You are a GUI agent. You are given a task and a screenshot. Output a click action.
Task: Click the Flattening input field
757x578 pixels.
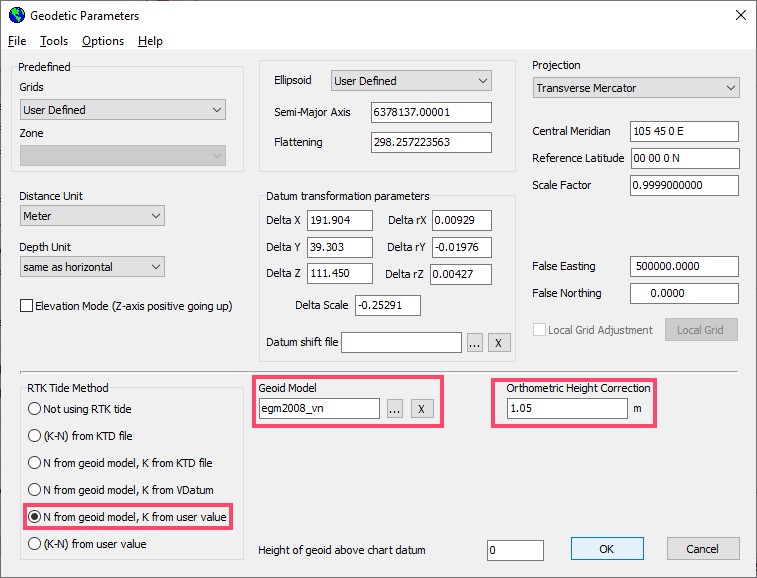[431, 142]
